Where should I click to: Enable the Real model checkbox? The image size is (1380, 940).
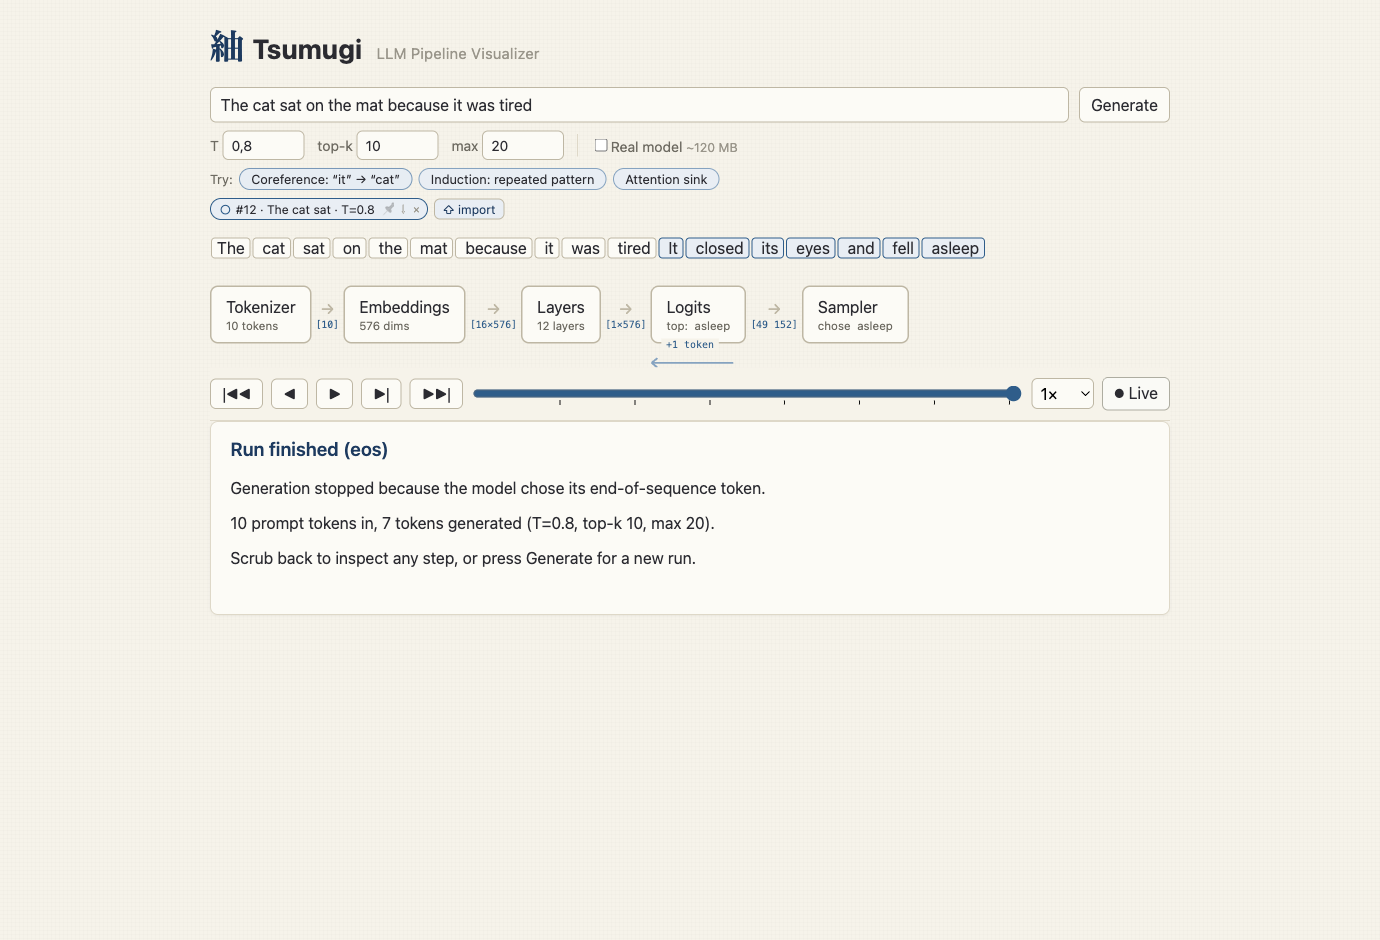601,145
